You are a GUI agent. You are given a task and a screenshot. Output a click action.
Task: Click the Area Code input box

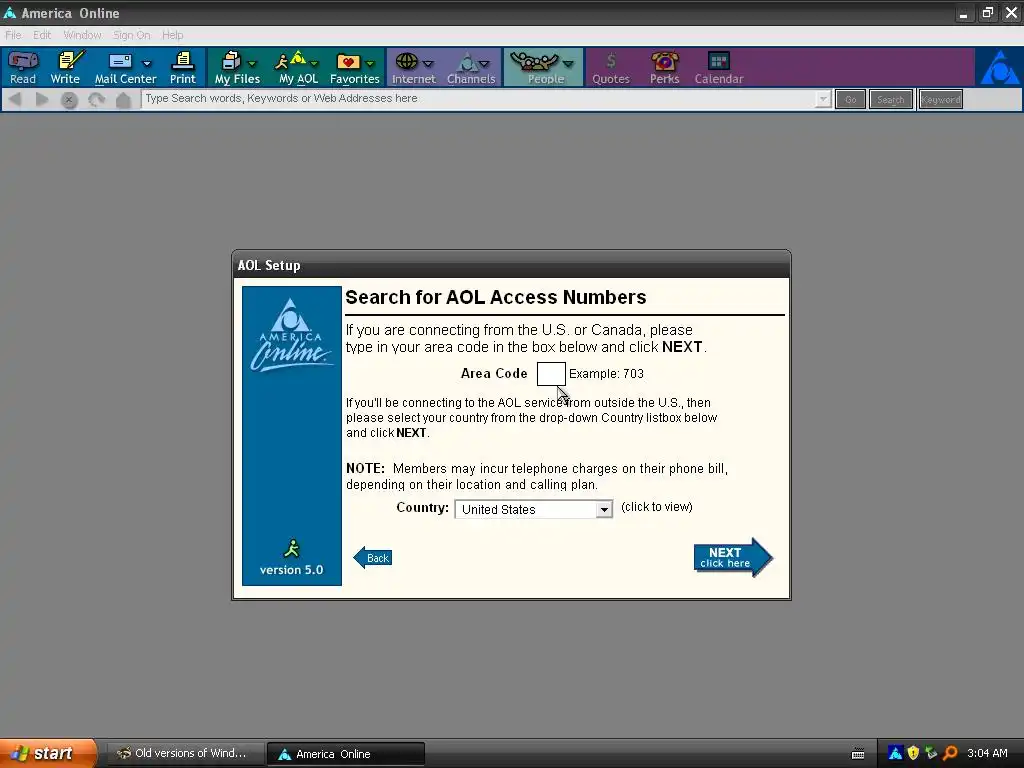tap(551, 374)
